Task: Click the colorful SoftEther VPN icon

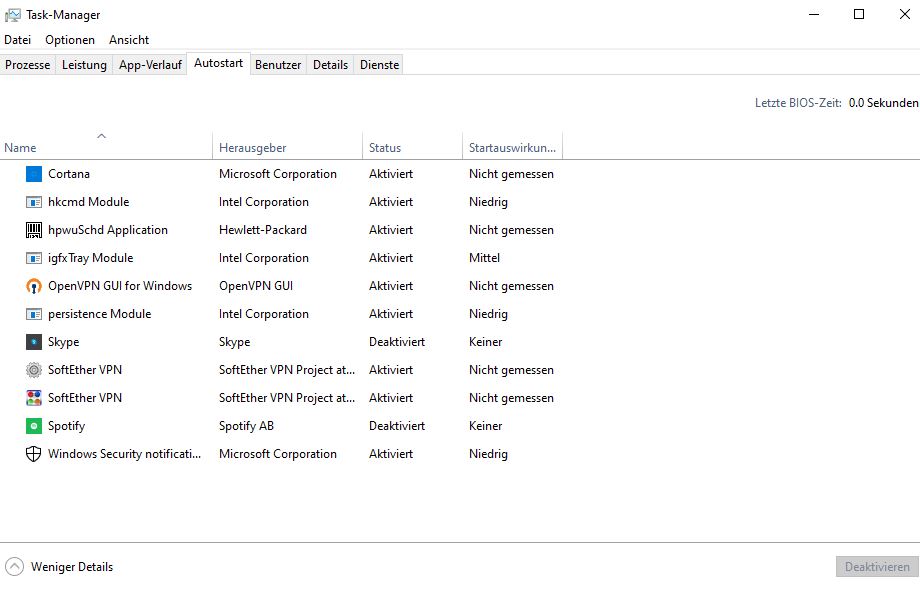Action: (34, 398)
